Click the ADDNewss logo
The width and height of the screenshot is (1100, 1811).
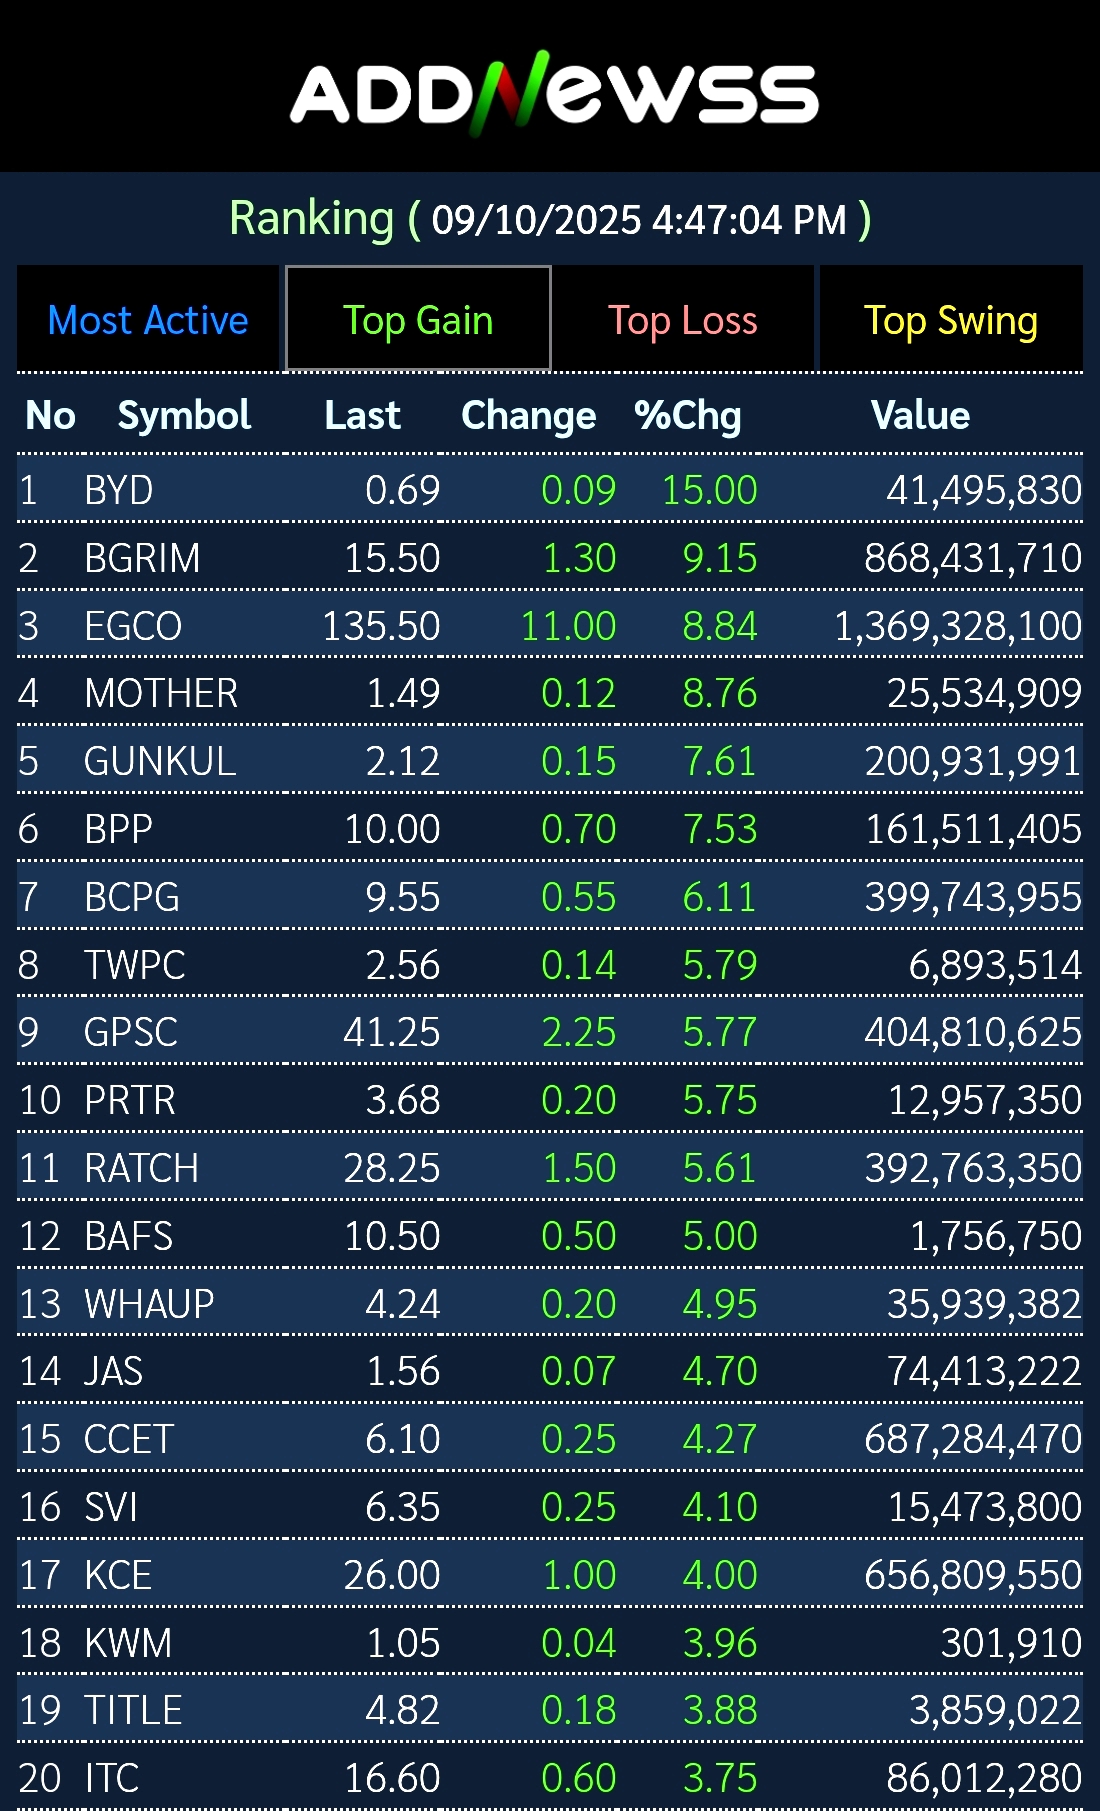coord(553,93)
